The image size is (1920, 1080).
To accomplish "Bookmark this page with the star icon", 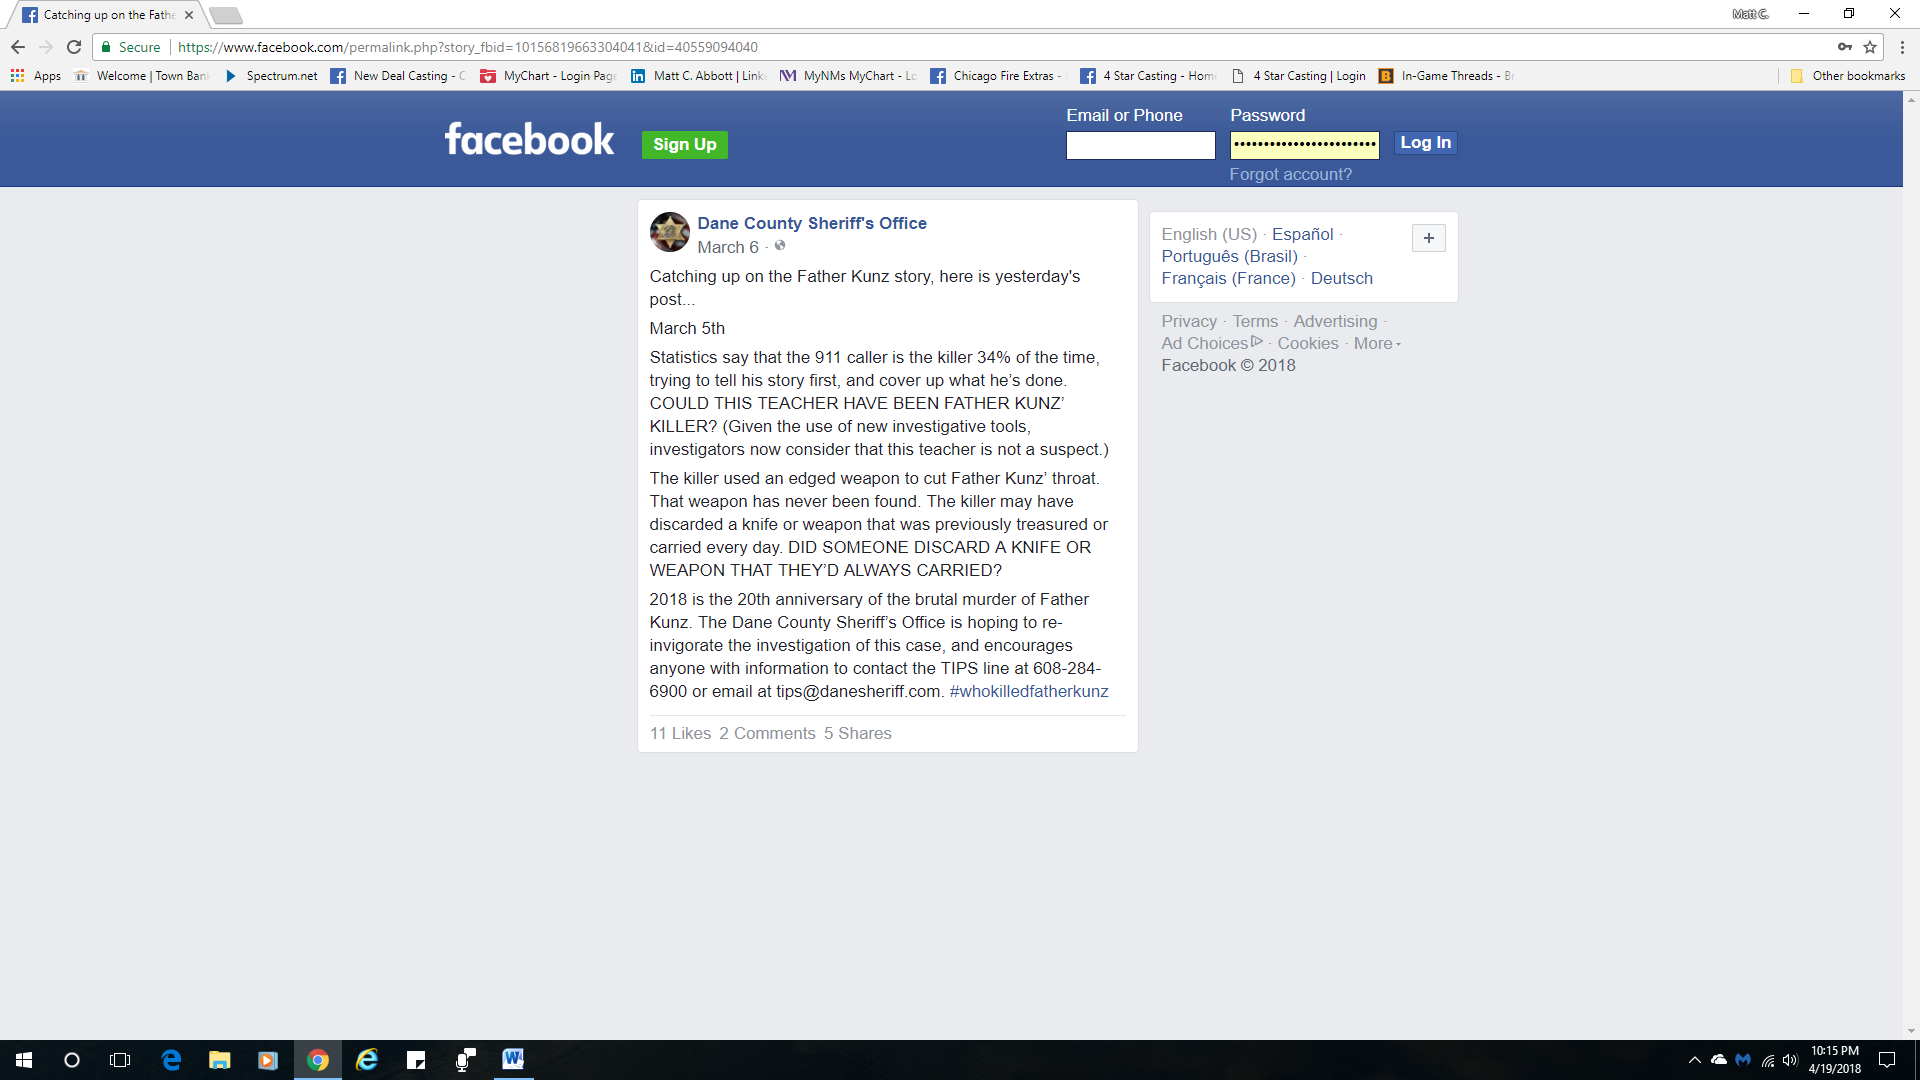I will pyautogui.click(x=1870, y=47).
